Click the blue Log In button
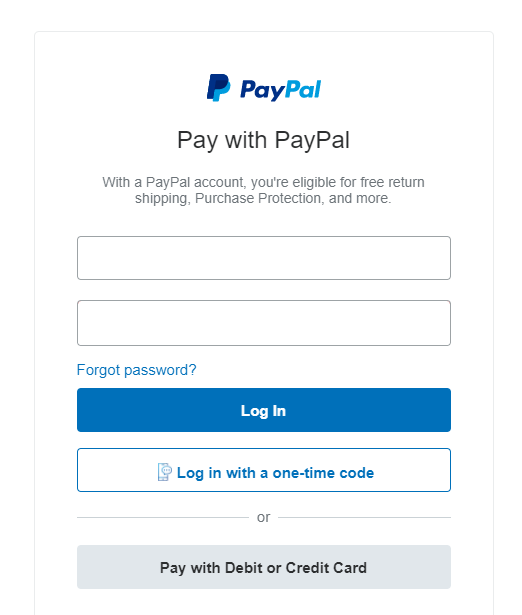Screen dimensions: 522x615 point(264,410)
